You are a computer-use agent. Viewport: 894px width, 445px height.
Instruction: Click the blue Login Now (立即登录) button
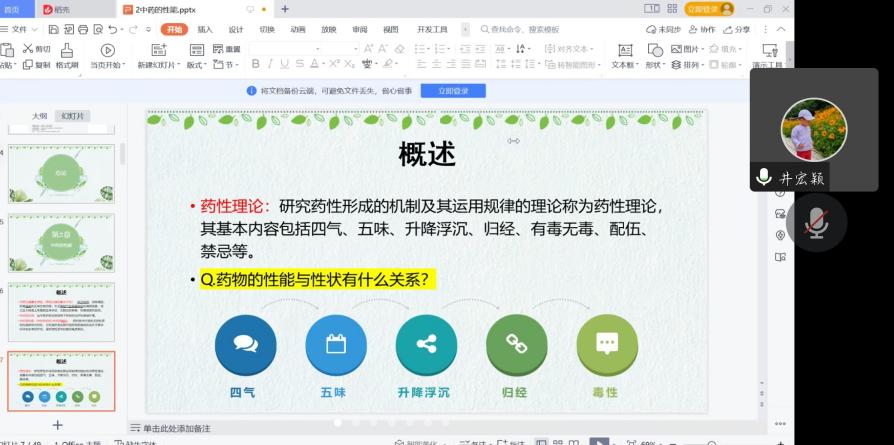coord(453,91)
